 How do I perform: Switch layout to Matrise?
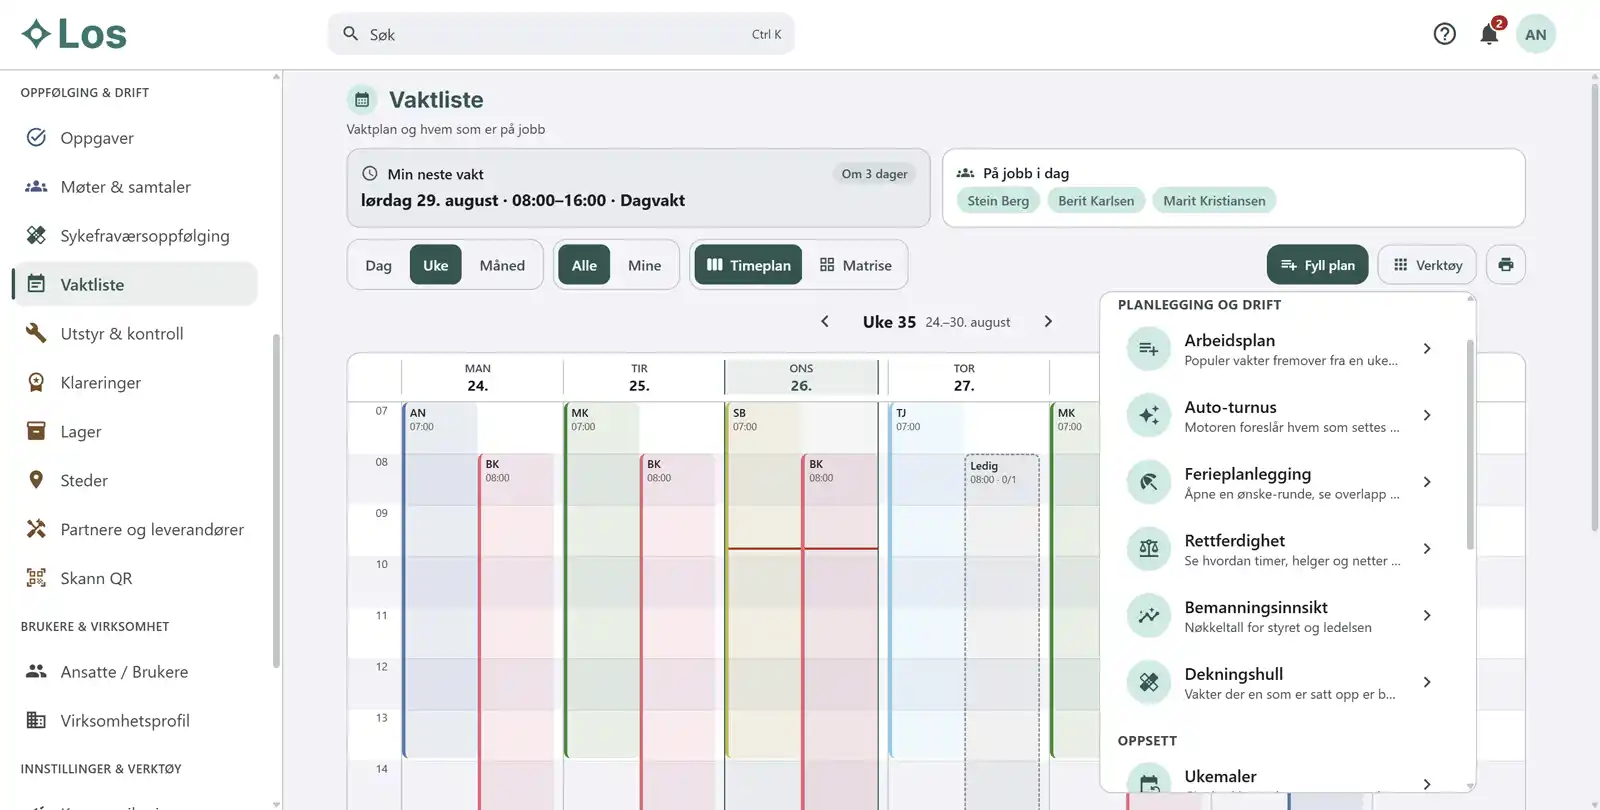click(855, 265)
